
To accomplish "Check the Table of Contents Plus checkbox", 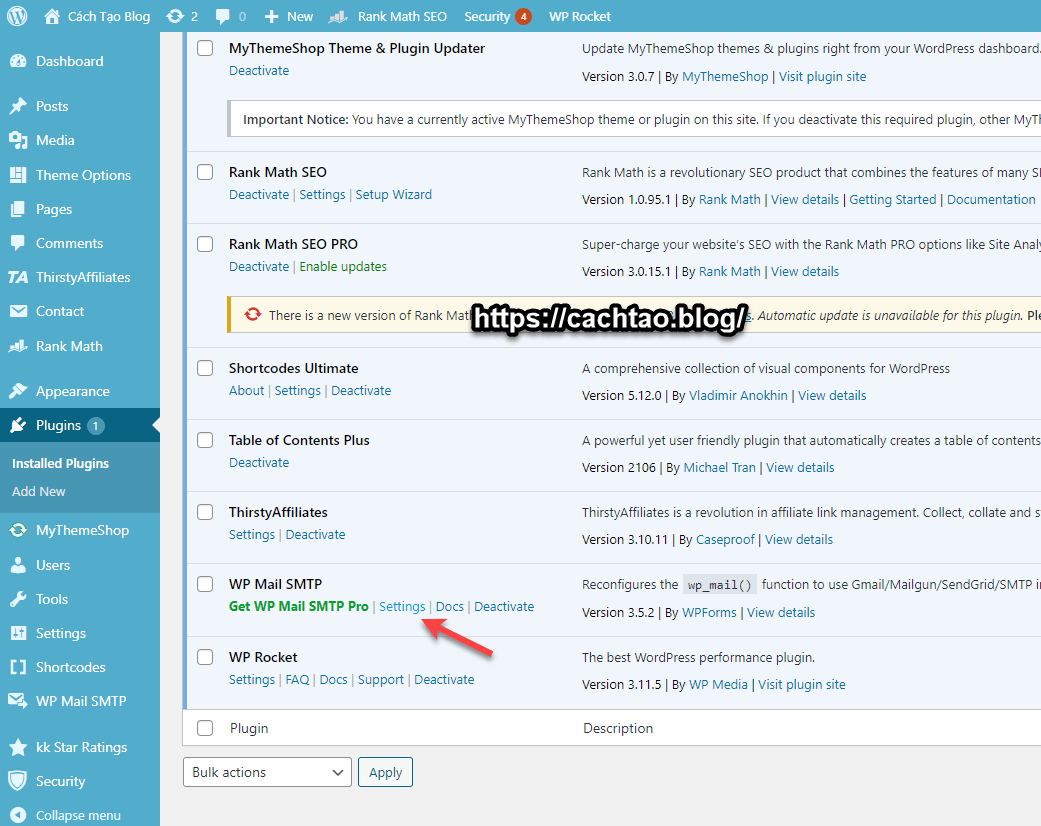I will tap(205, 440).
